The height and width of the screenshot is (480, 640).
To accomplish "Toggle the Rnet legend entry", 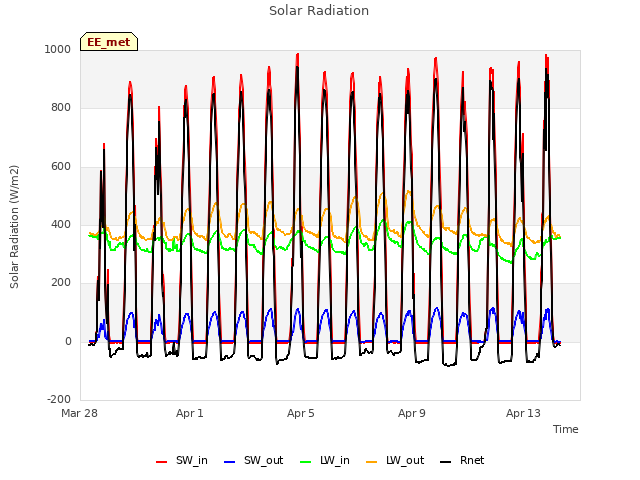I will (x=462, y=460).
